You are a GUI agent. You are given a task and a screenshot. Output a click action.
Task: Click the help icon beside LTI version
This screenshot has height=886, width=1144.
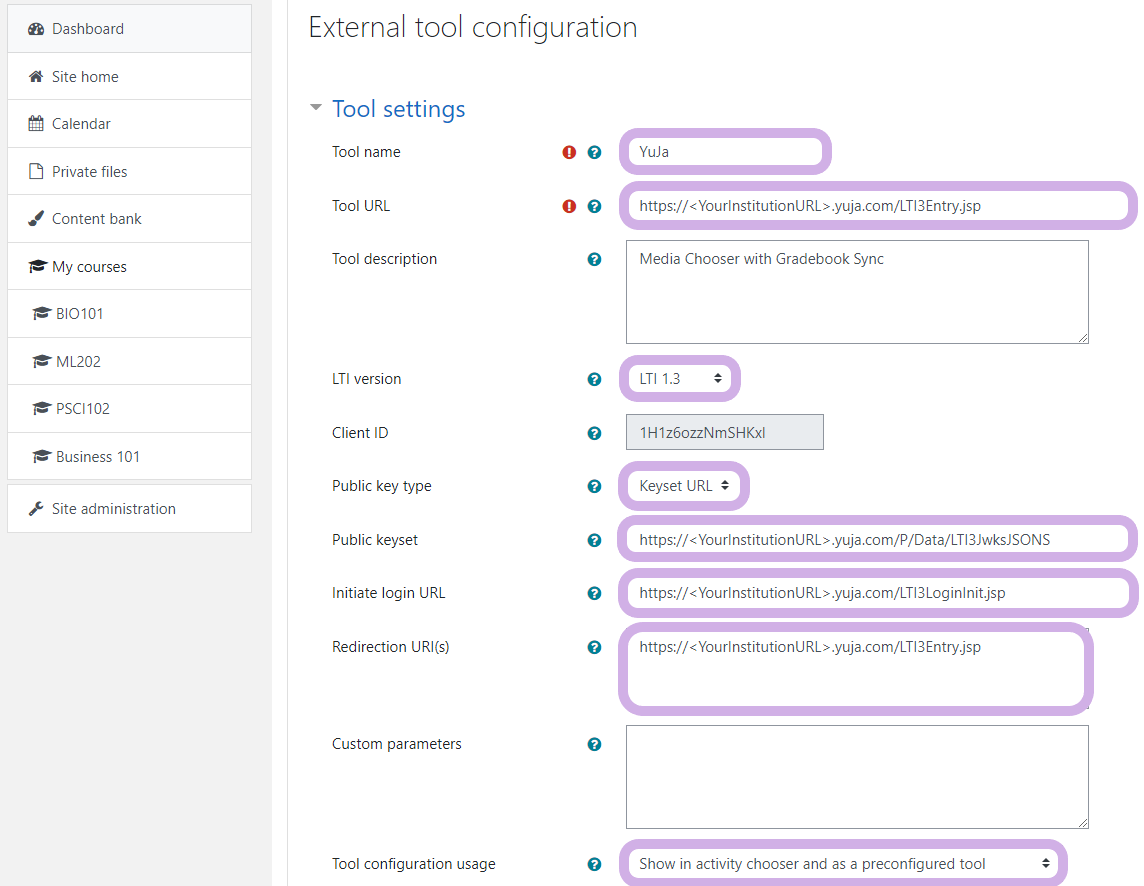pyautogui.click(x=595, y=379)
